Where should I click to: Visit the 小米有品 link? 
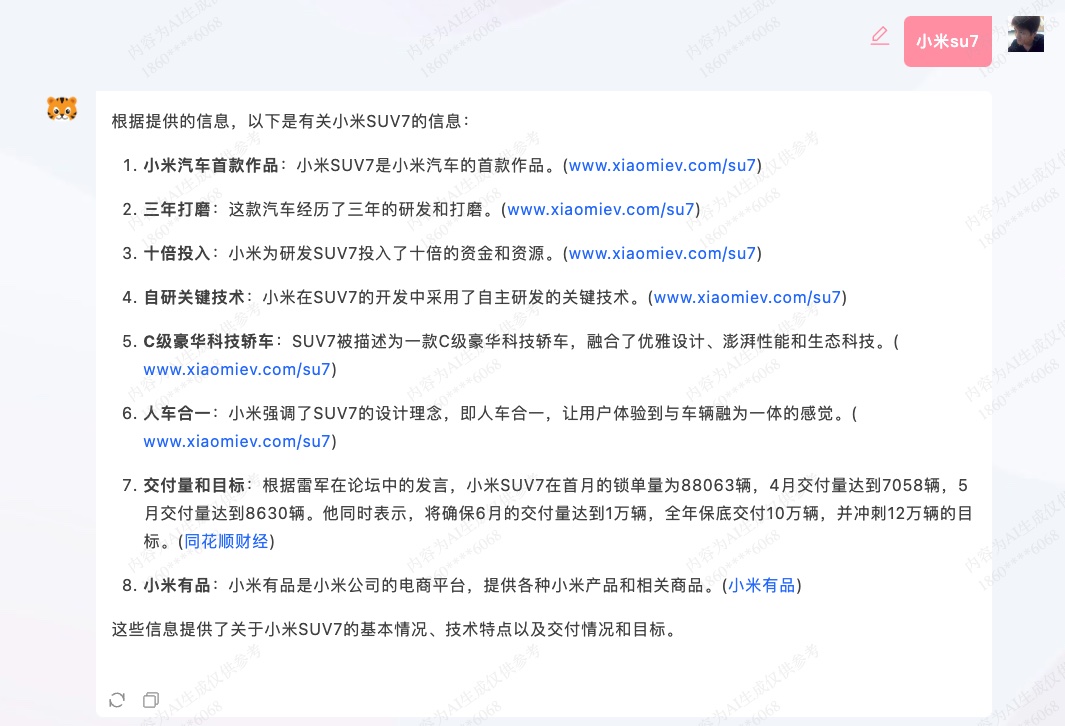click(x=761, y=585)
